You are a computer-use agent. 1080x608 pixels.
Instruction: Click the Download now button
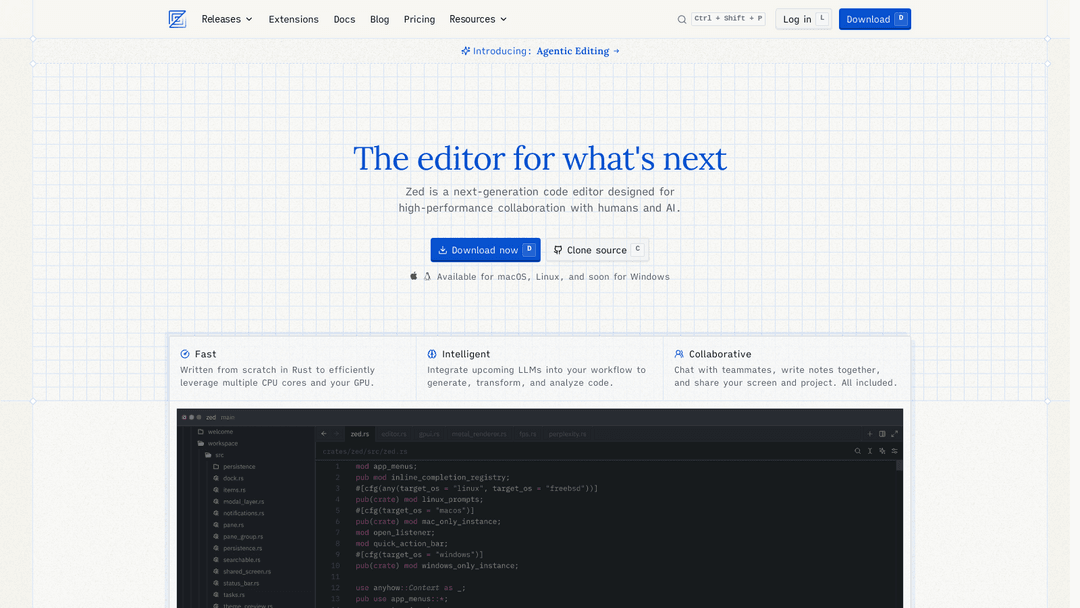click(x=486, y=250)
